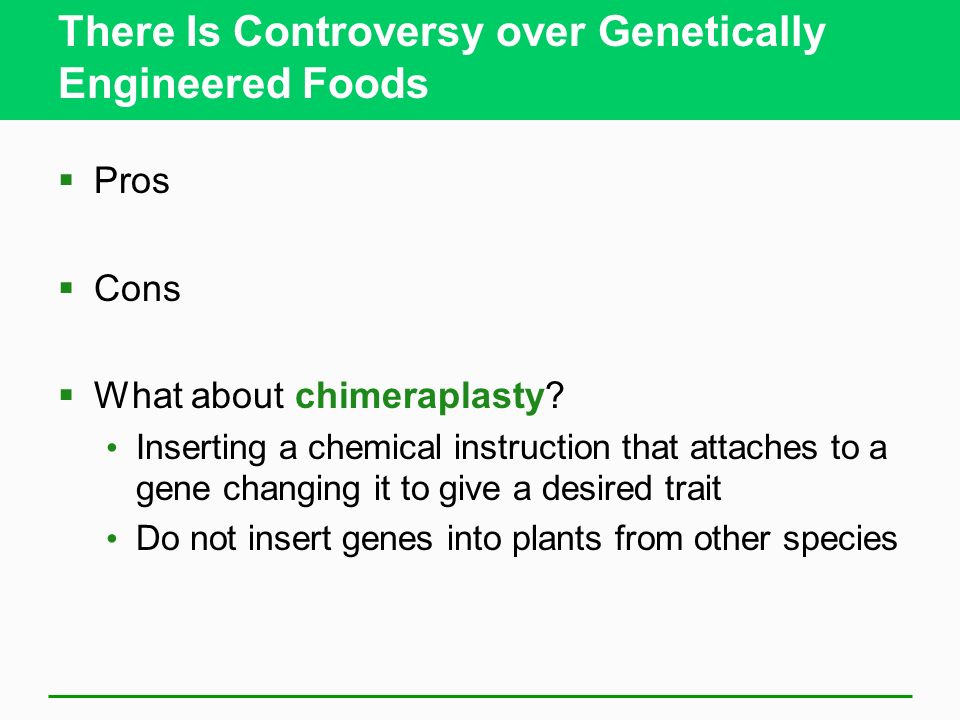Click the words gene changing
This screenshot has height=720, width=960.
pos(248,490)
